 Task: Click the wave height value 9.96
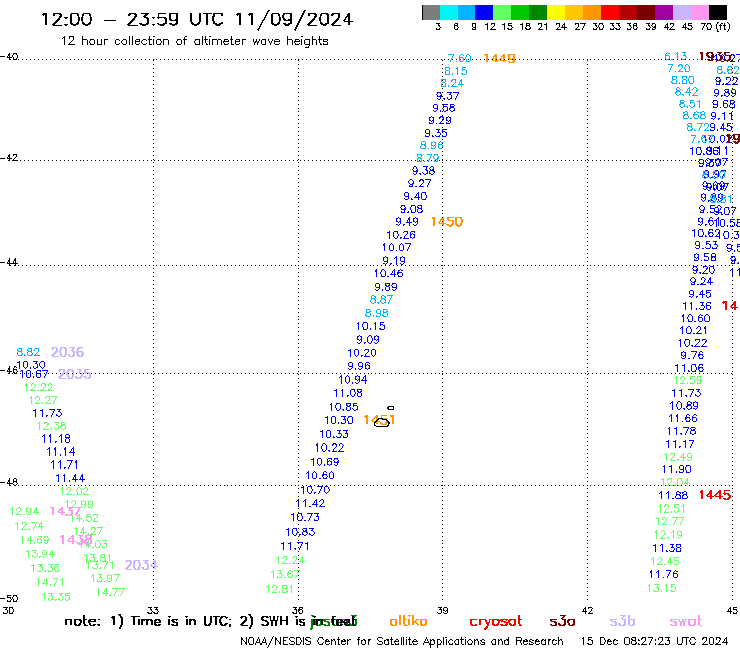359,366
